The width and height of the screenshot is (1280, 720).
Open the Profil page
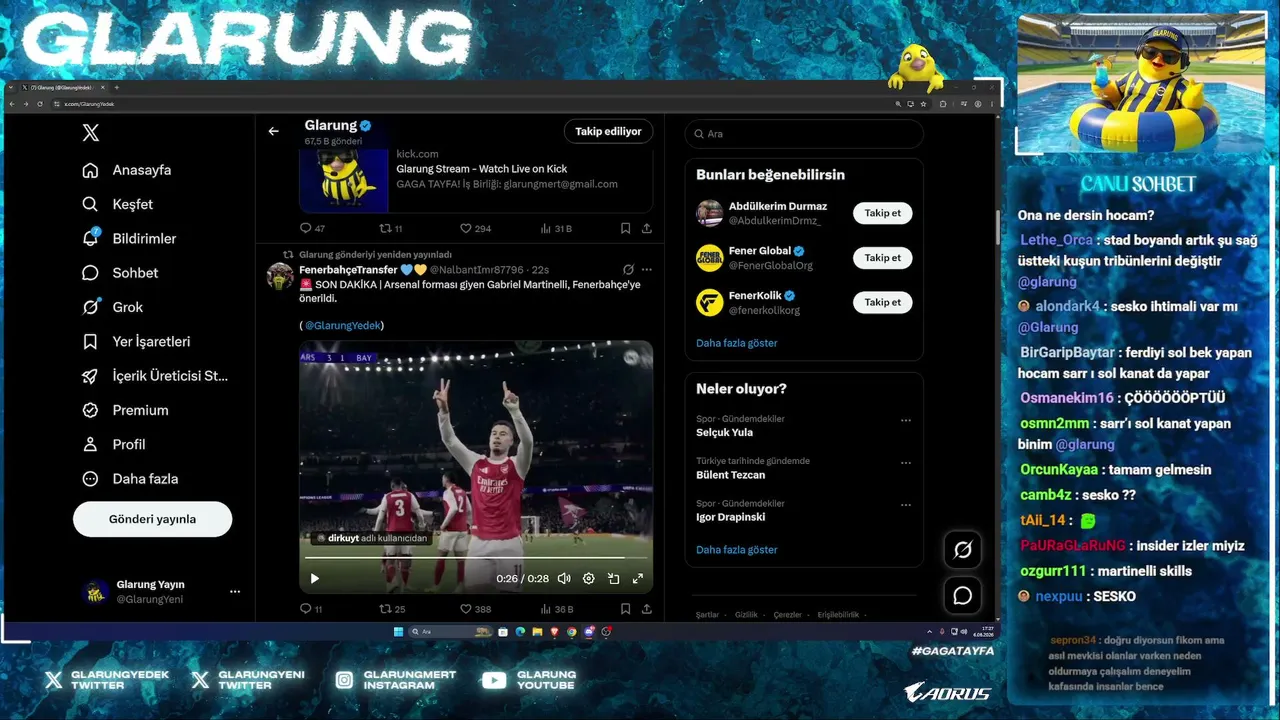114,444
